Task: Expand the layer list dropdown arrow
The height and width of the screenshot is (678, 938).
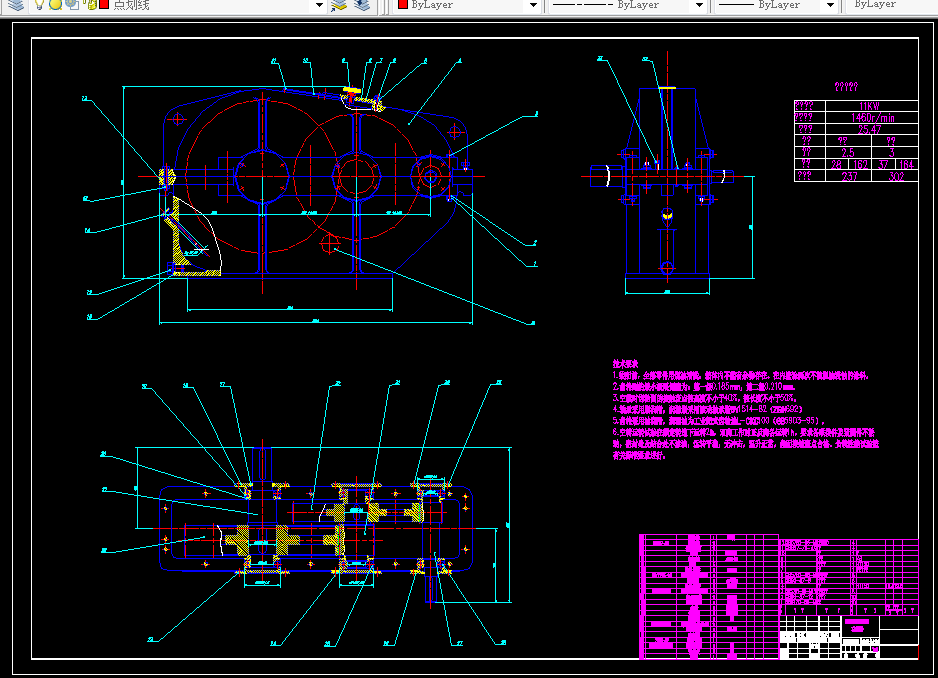Action: click(x=319, y=5)
